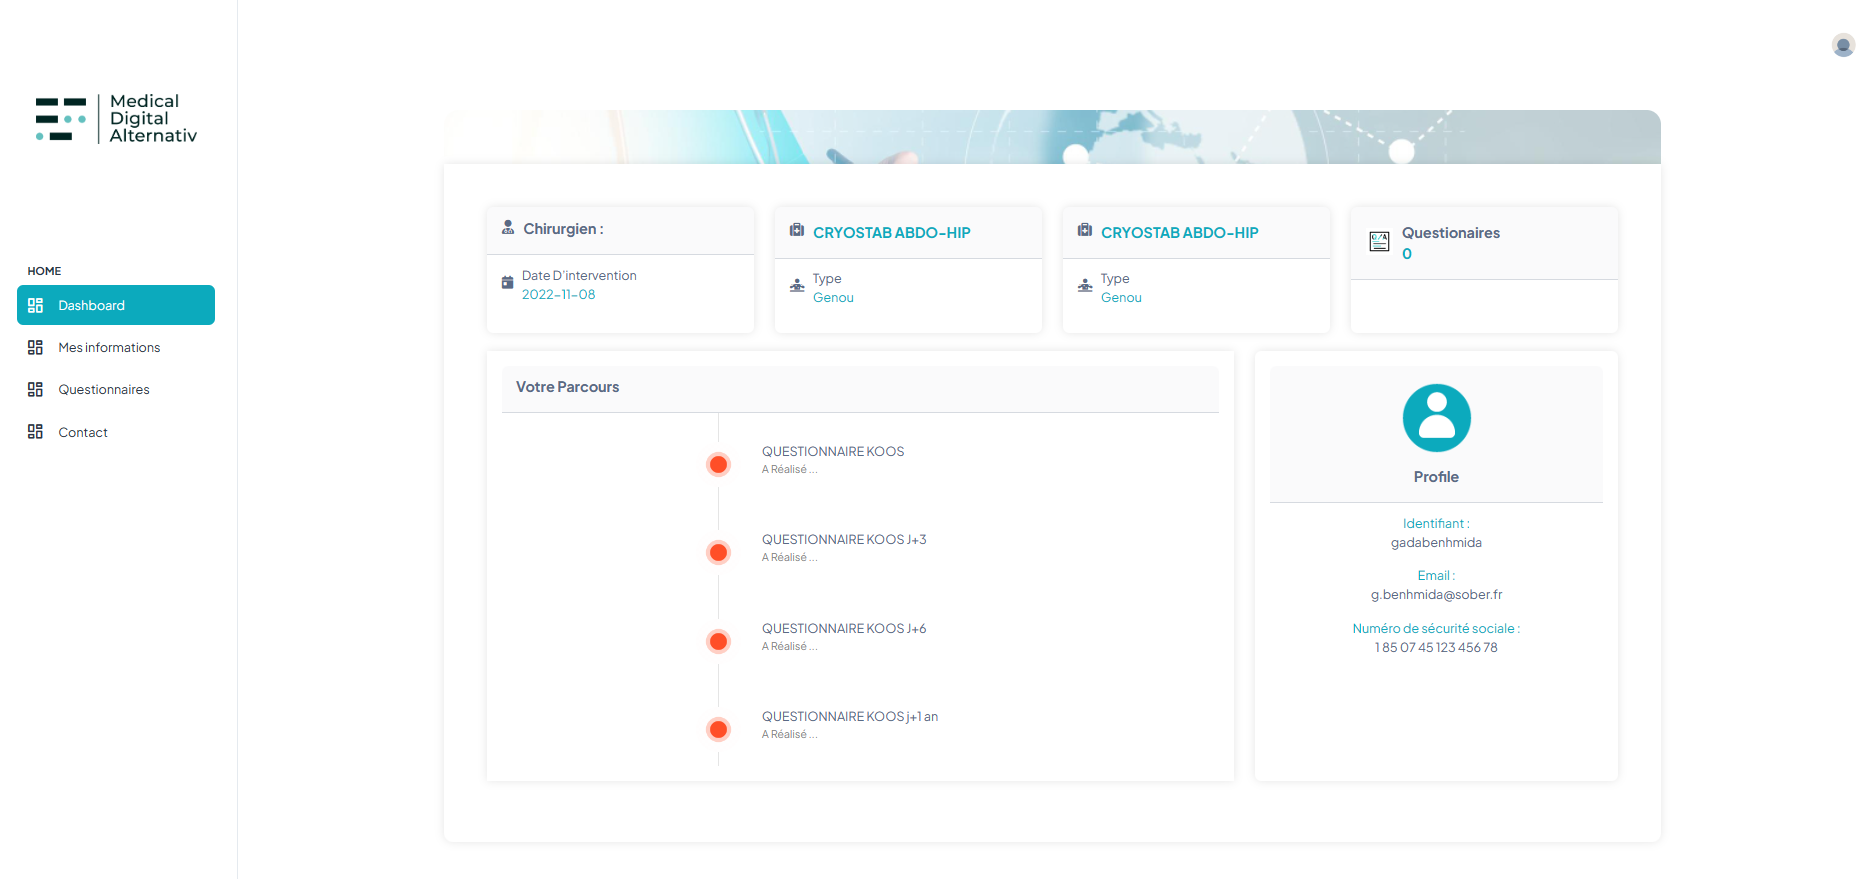Image resolution: width=1866 pixels, height=879 pixels.
Task: Select the QUESTIONNAIRE KOOS J+3 red marker
Action: [x=718, y=552]
